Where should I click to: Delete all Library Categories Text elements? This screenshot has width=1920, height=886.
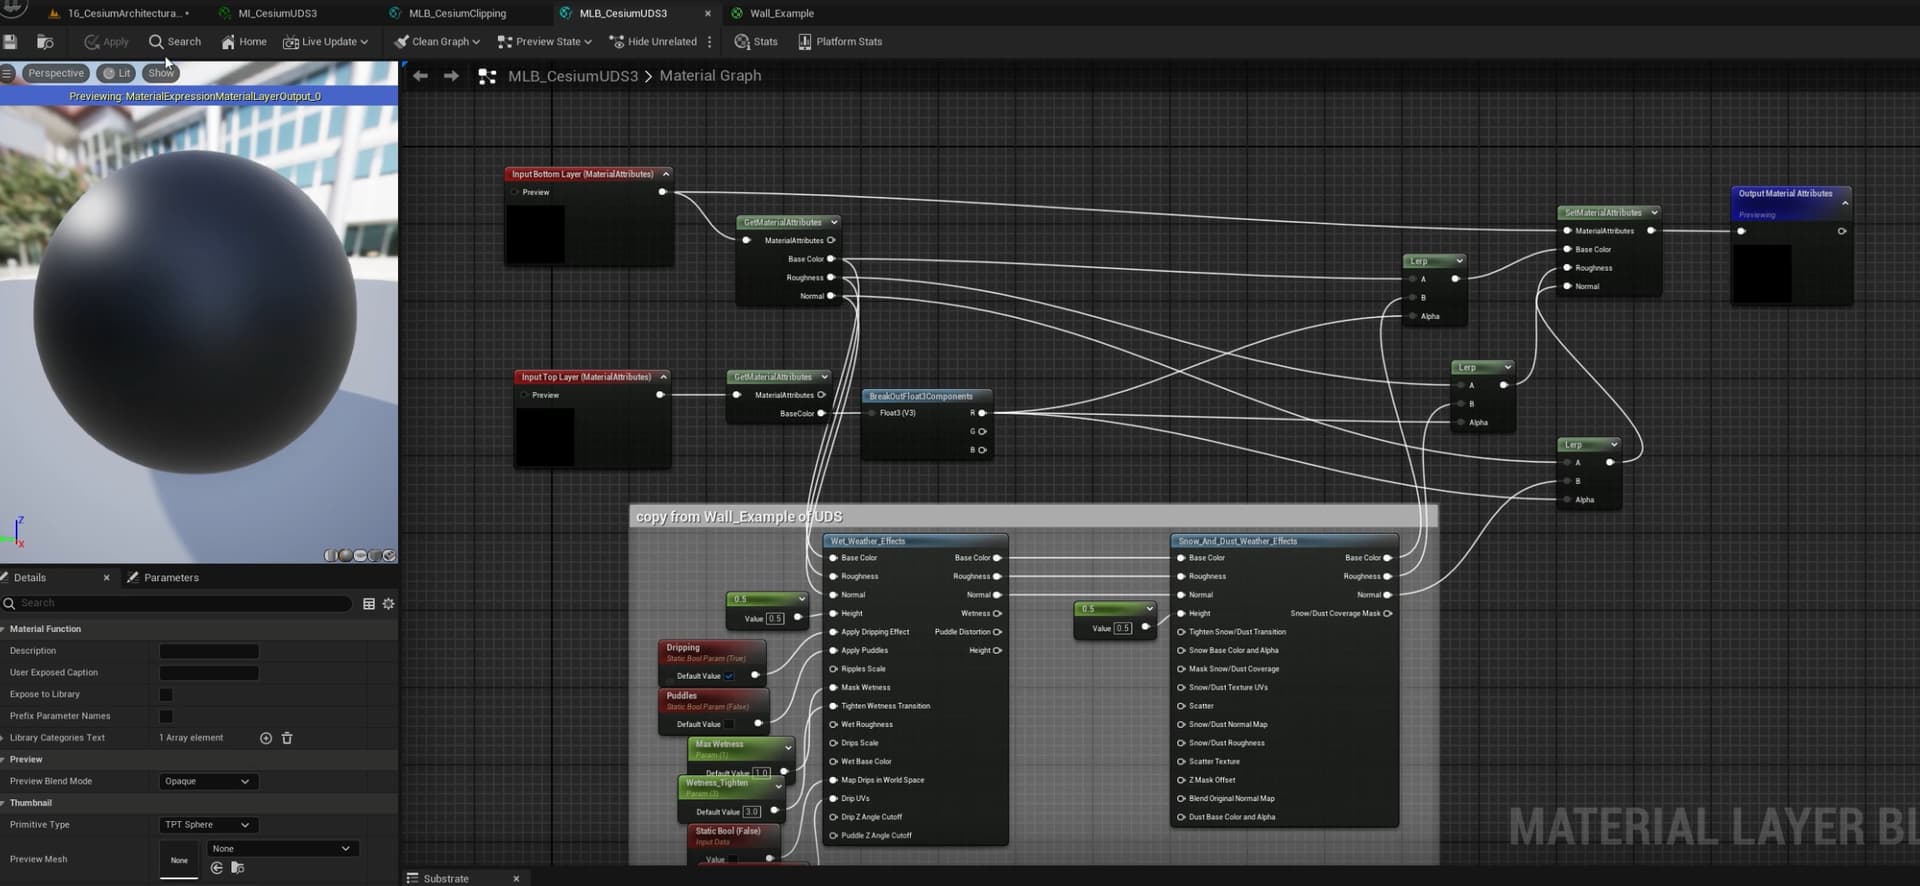pyautogui.click(x=287, y=738)
